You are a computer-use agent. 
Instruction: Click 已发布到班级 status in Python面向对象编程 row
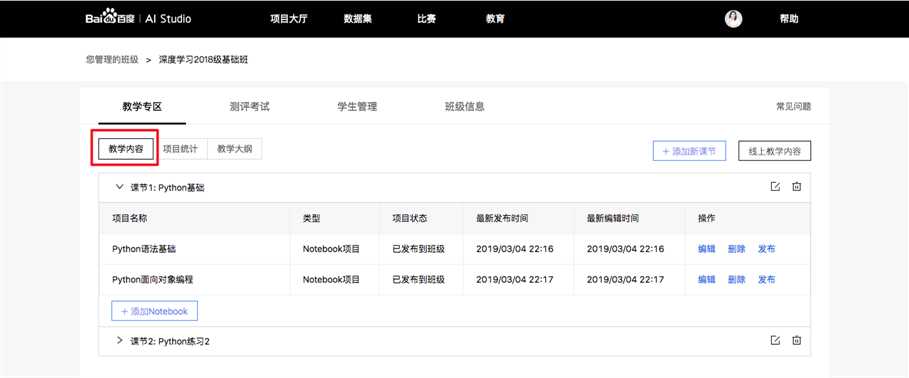pos(418,279)
